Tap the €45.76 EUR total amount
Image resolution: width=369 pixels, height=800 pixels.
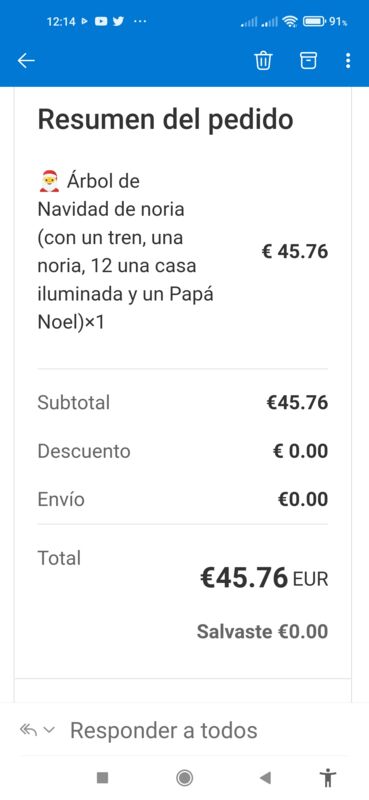pos(264,578)
